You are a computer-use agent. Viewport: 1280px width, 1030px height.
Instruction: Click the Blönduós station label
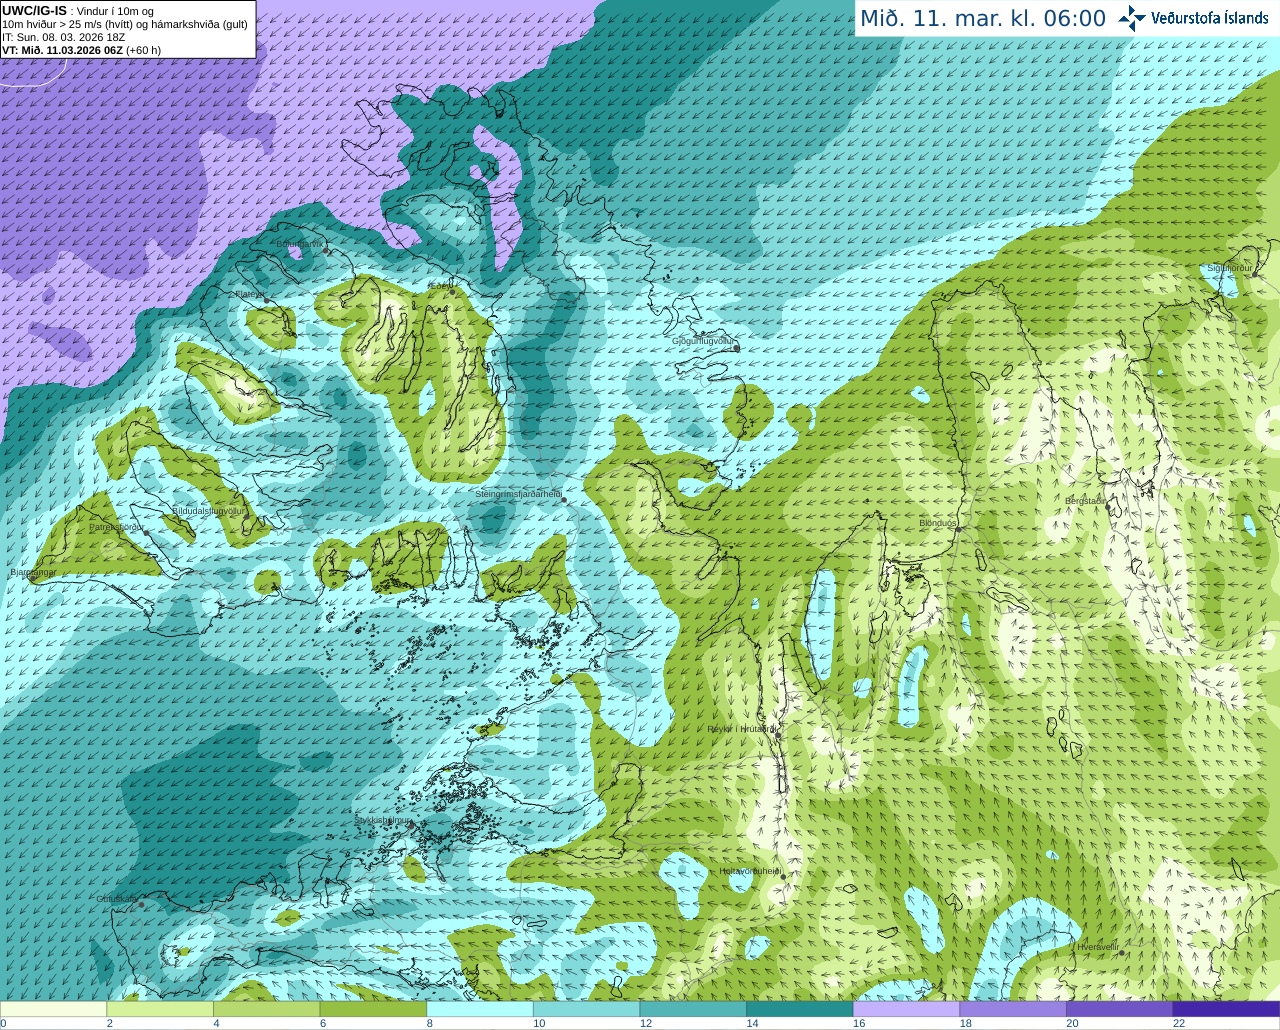coord(938,523)
